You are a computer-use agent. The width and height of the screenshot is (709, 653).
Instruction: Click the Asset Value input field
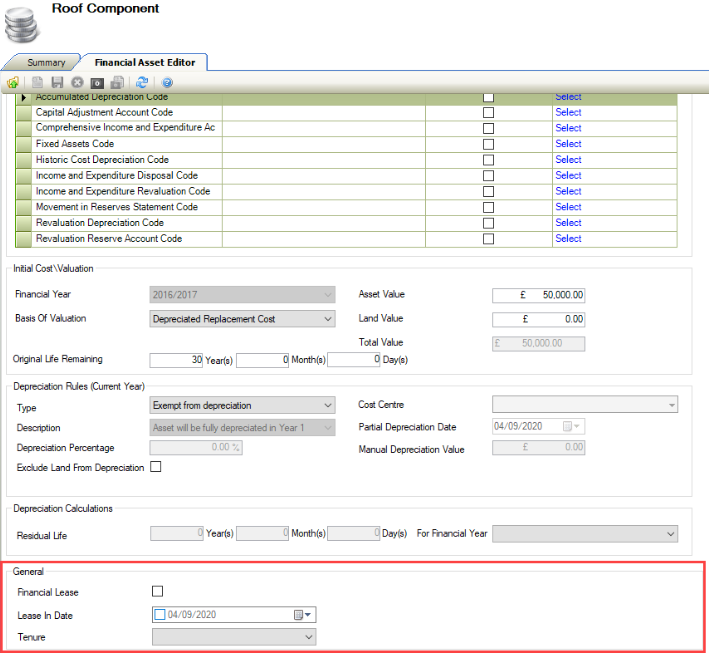(x=538, y=295)
